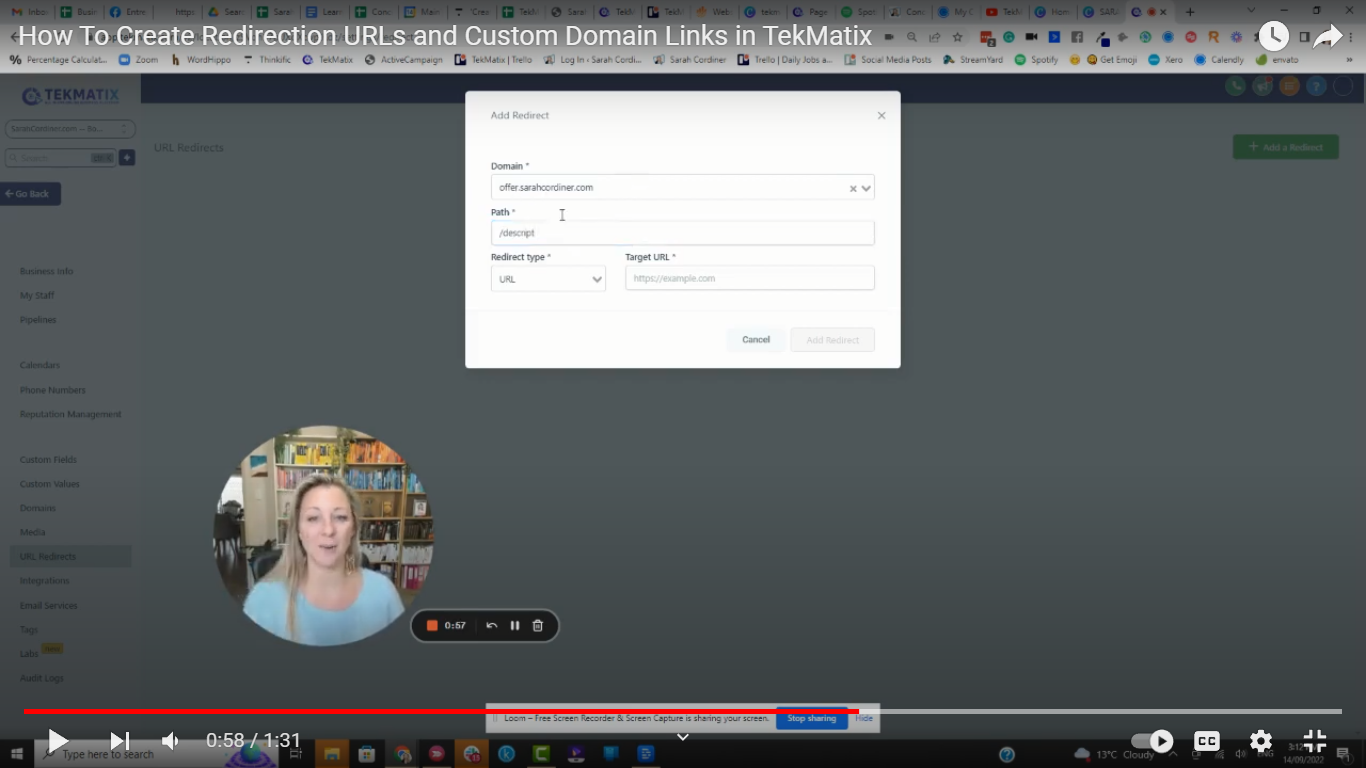
Task: Open the Zoom bookmark
Action: 138,60
